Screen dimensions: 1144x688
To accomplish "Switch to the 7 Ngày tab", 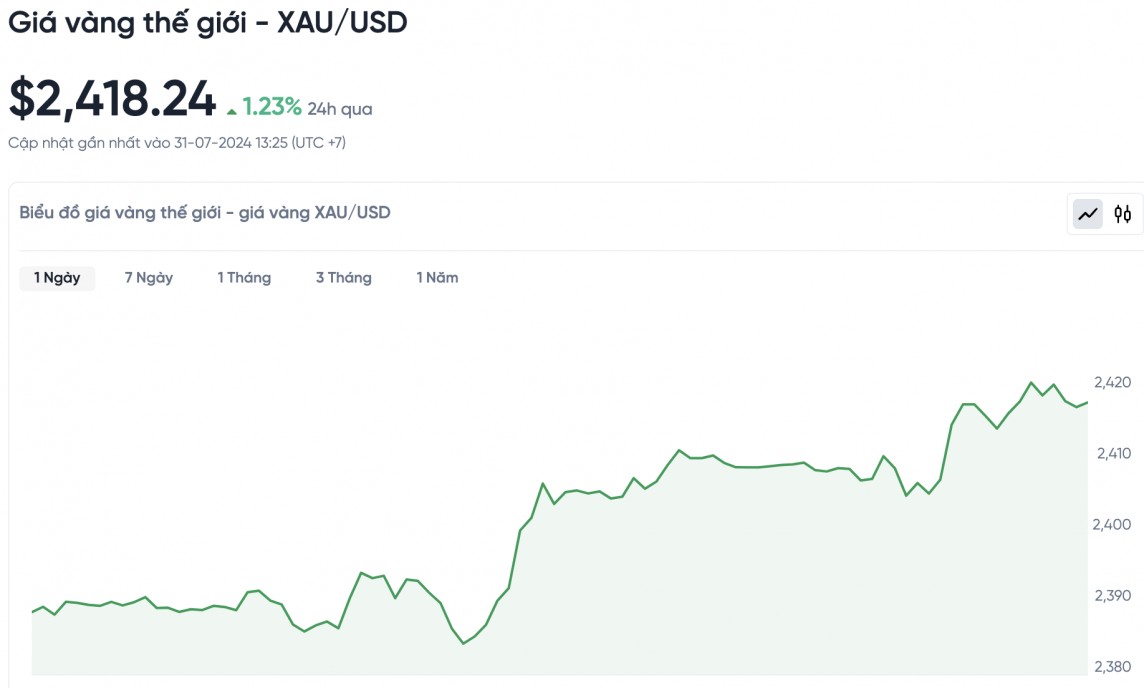I will [x=149, y=278].
